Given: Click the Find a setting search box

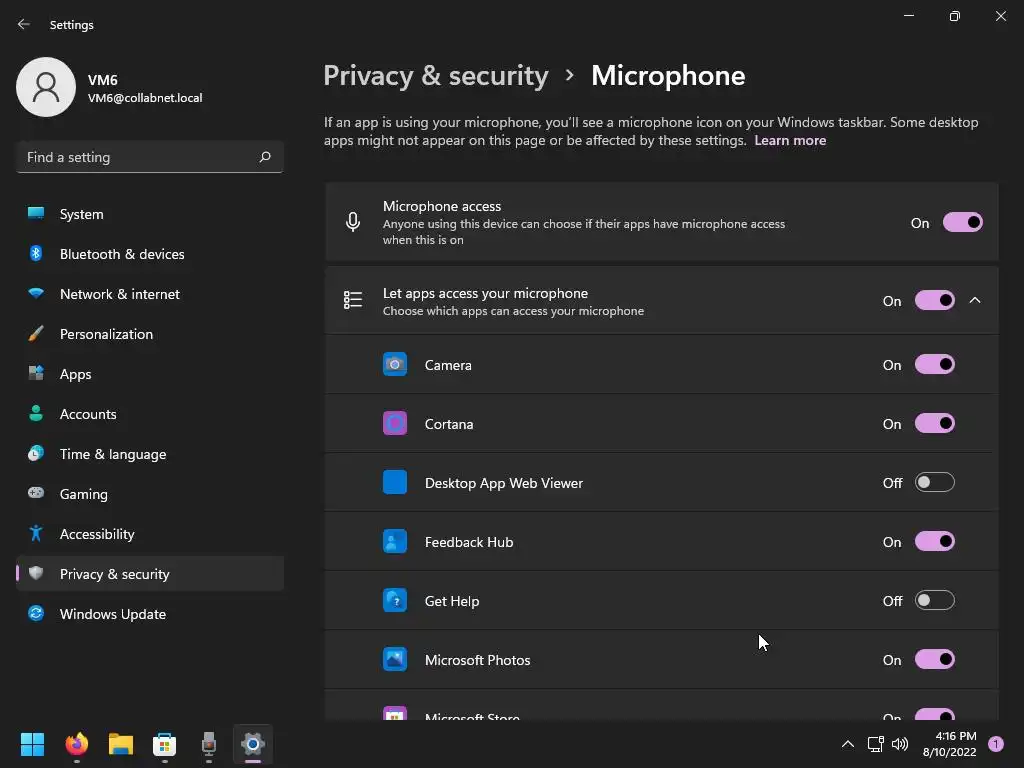Looking at the screenshot, I should [138, 157].
